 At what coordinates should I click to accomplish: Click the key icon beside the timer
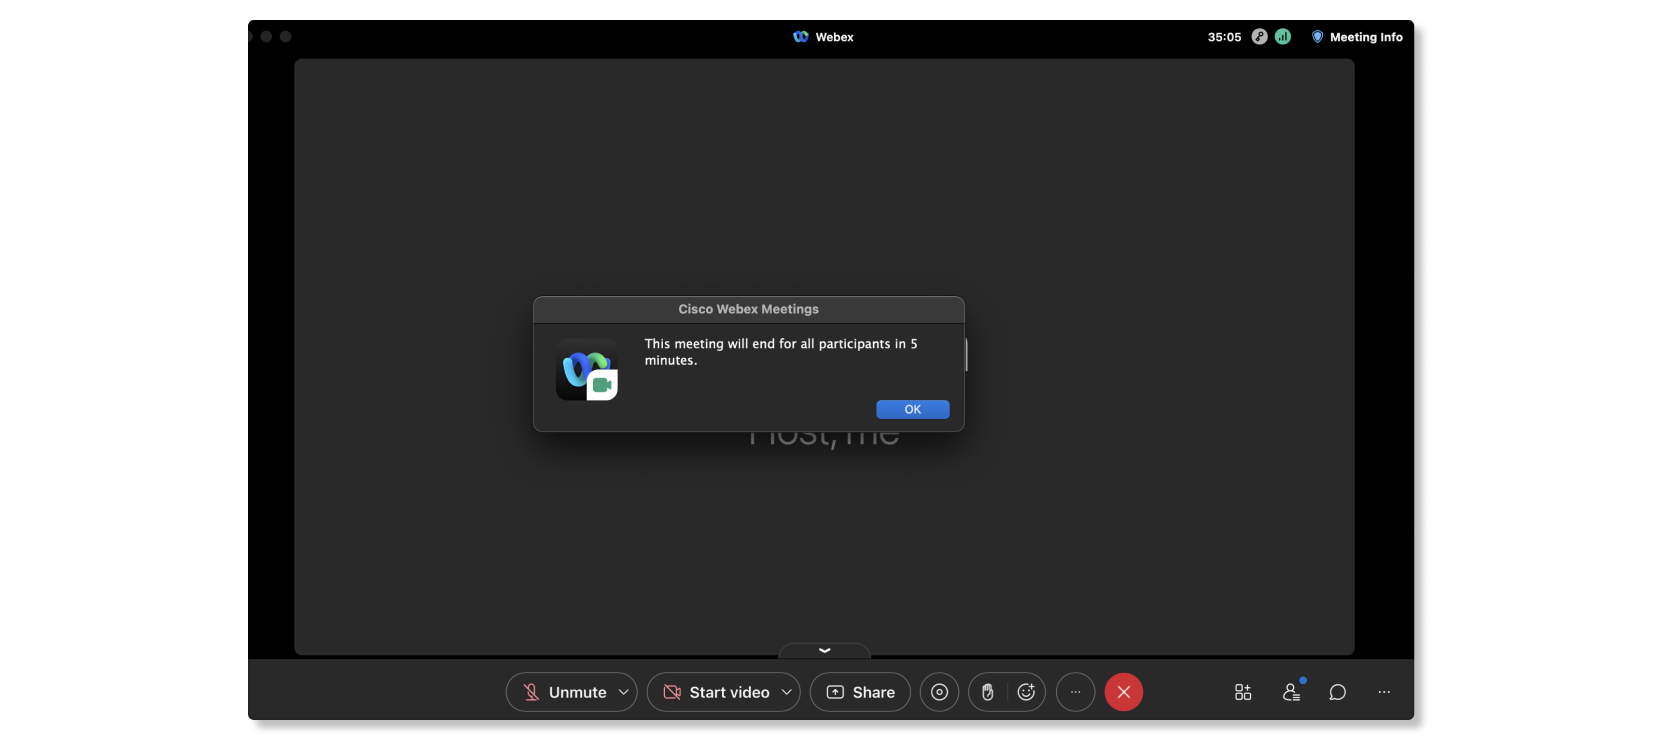pyautogui.click(x=1260, y=37)
